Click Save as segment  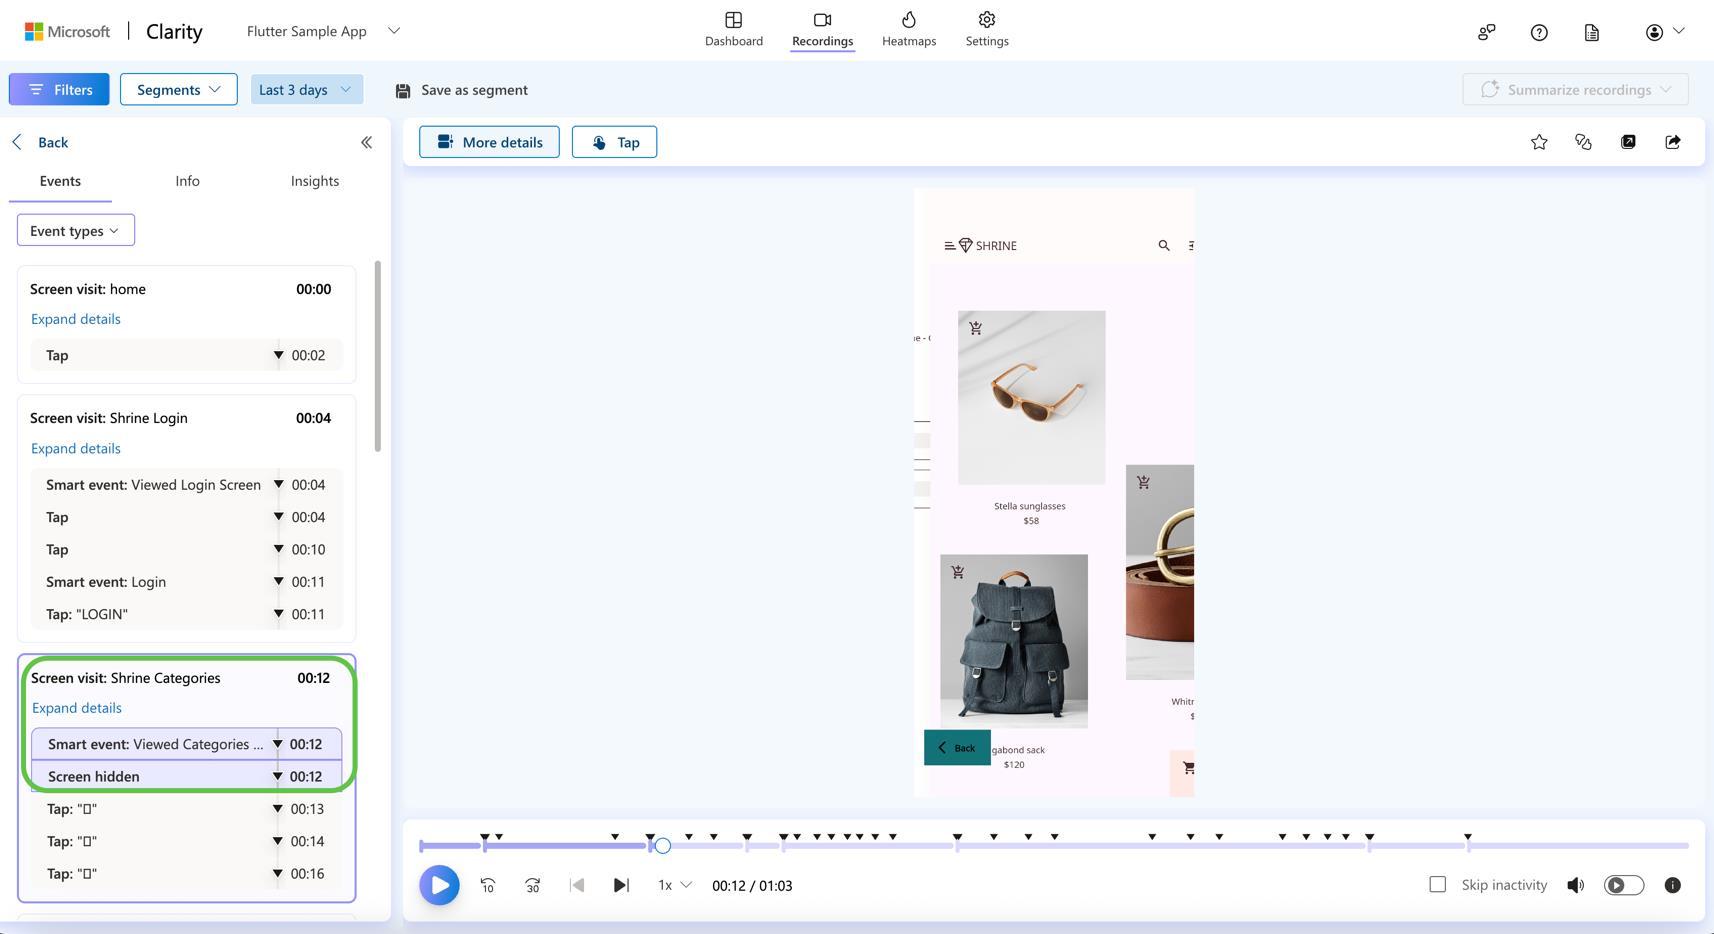pos(462,90)
